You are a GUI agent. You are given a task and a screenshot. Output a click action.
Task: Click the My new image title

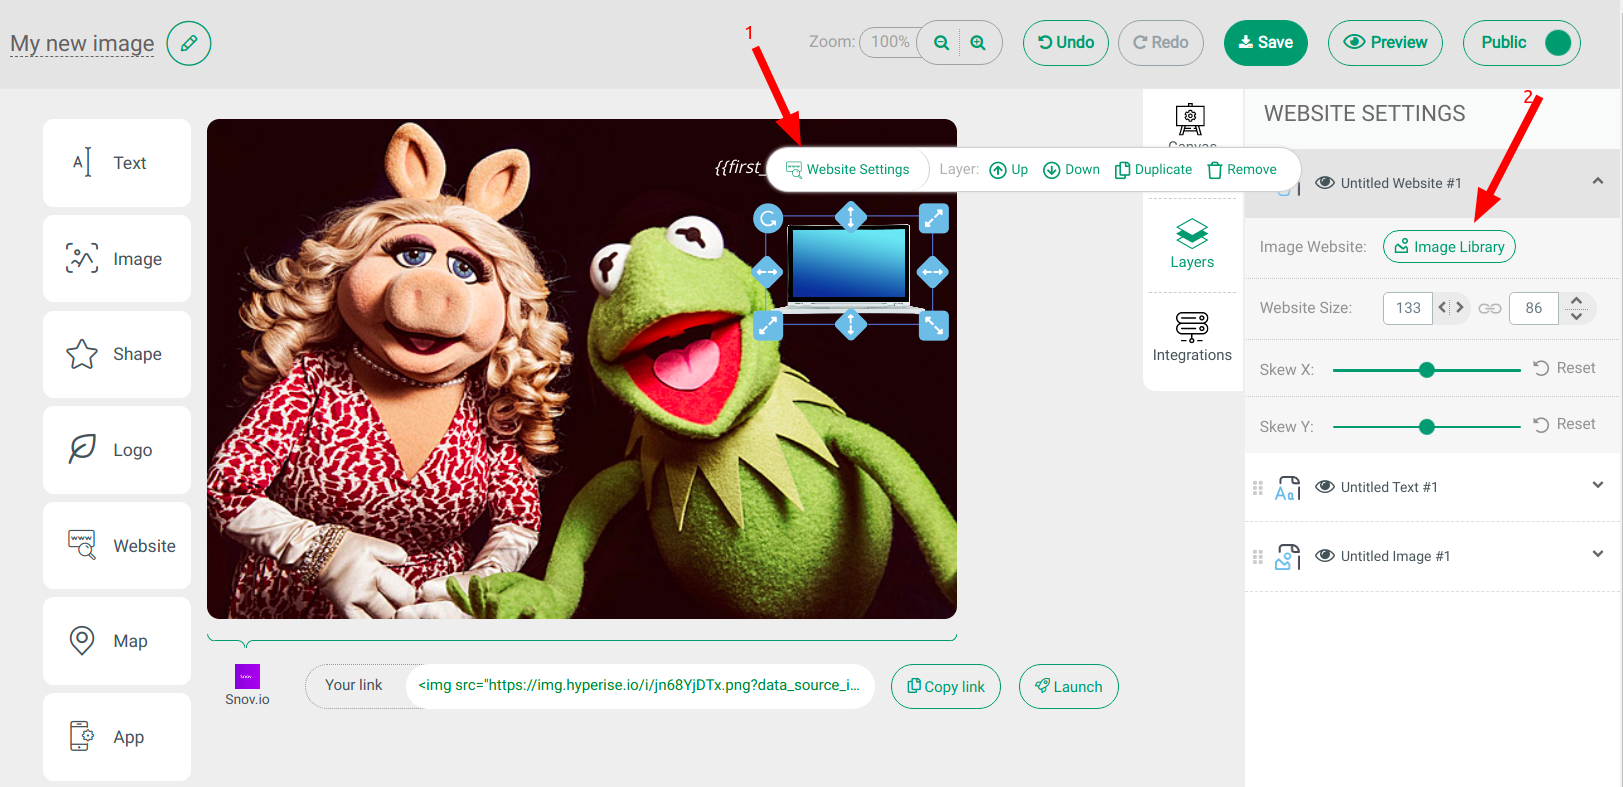(x=82, y=44)
